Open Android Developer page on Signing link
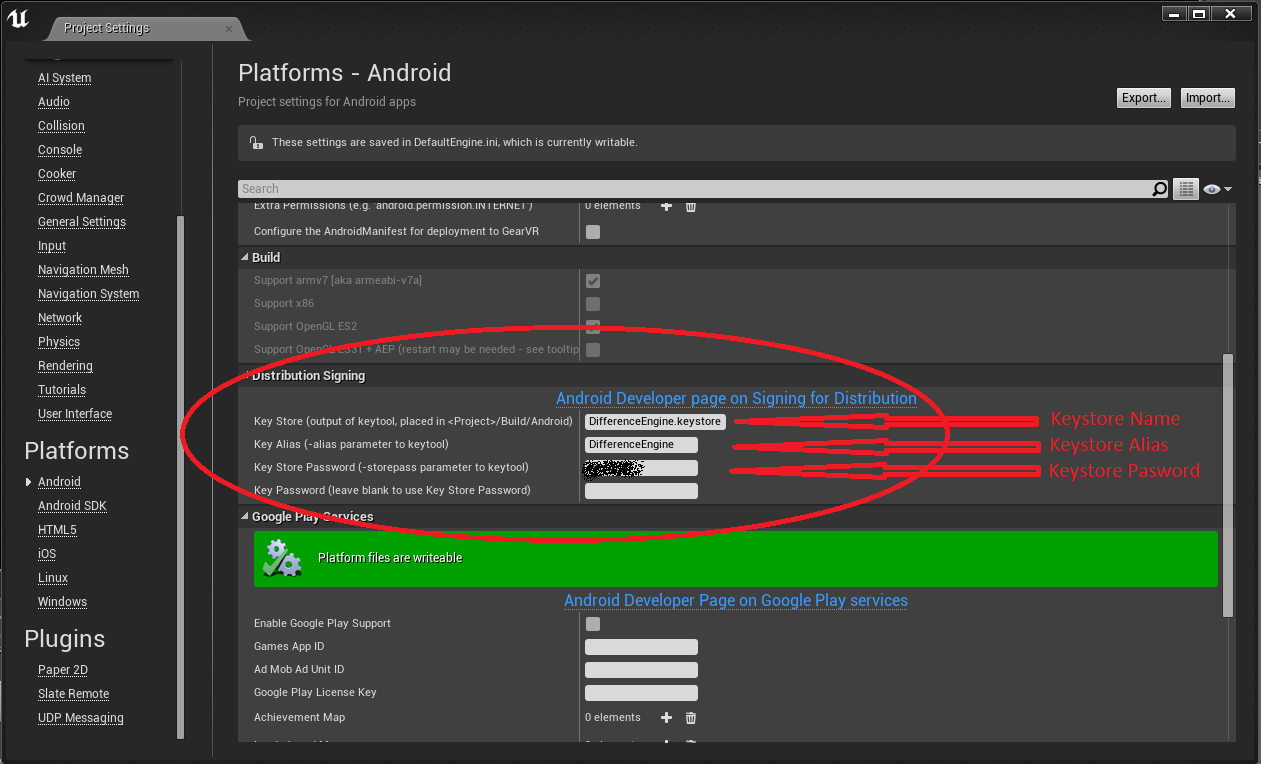1261x764 pixels. coord(736,398)
